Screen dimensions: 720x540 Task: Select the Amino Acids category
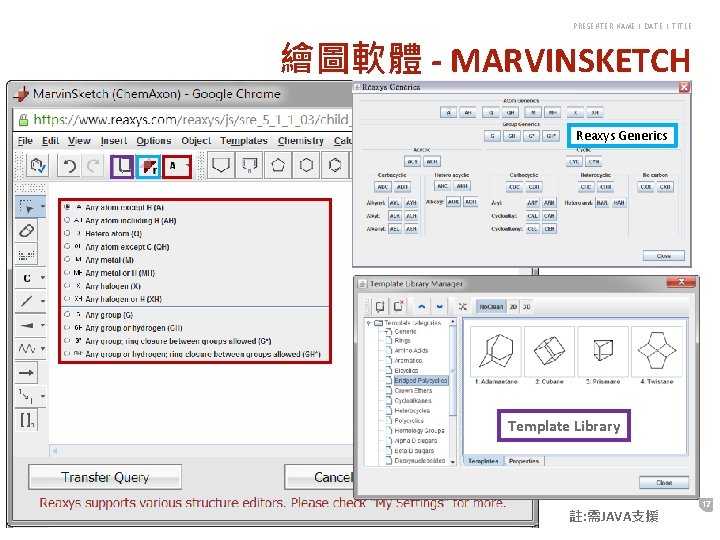pos(411,350)
